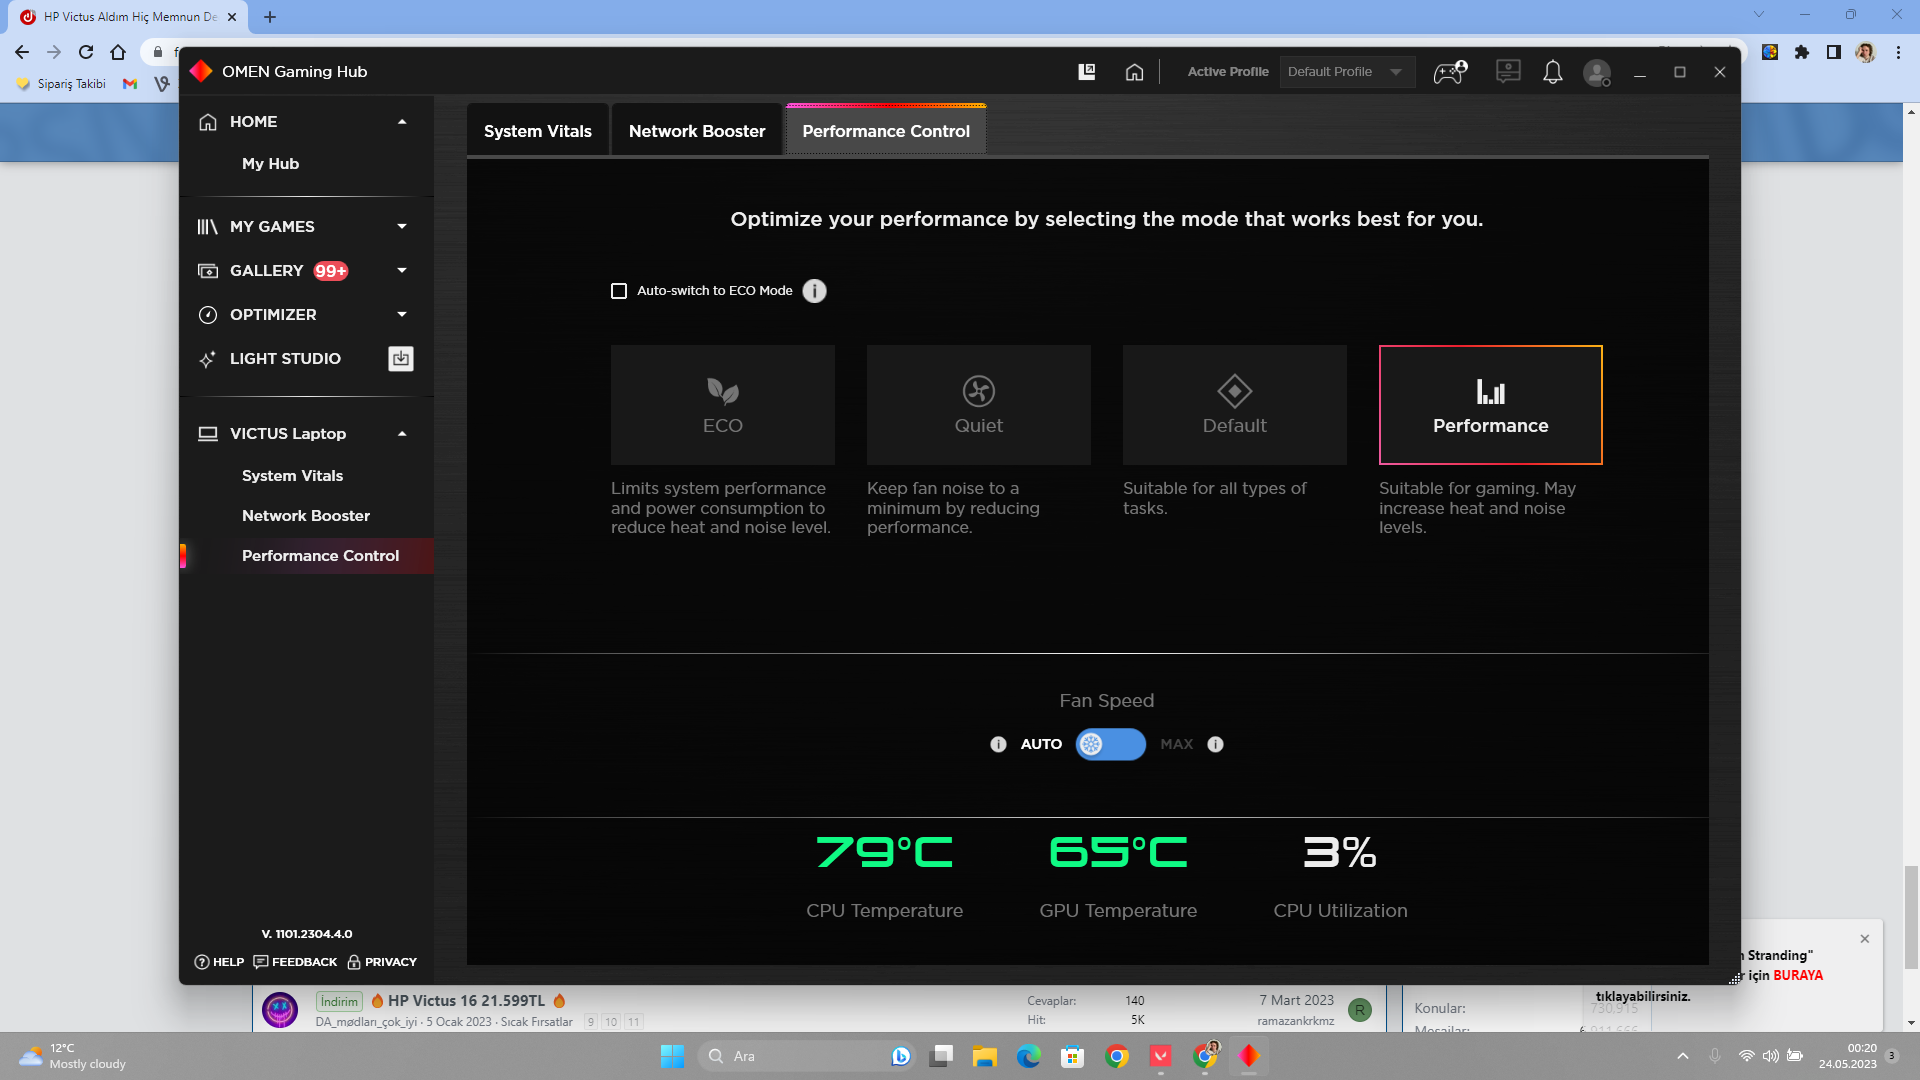
Task: Open the Active Profile dropdown
Action: pos(1346,72)
